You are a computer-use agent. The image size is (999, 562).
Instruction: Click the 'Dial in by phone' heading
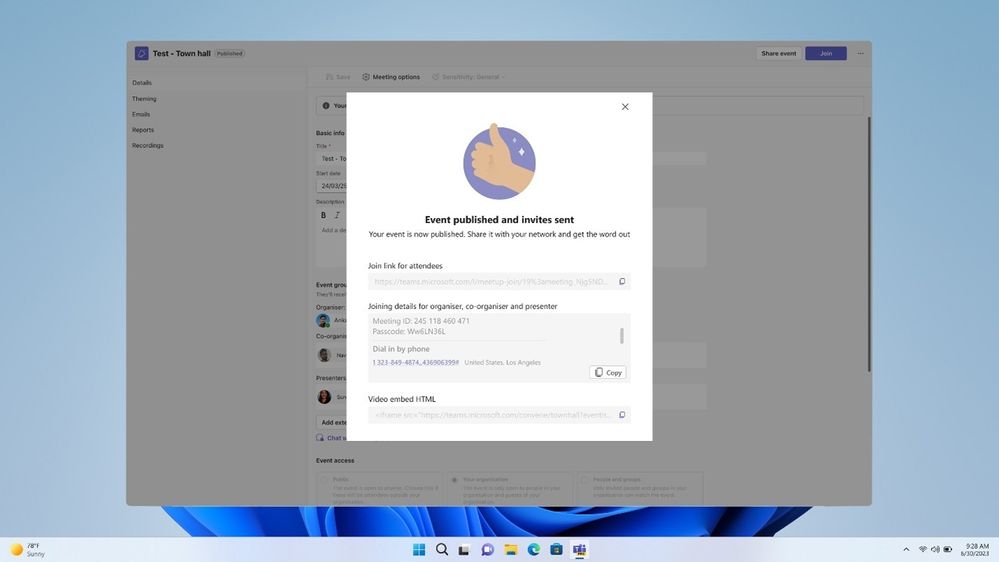(401, 349)
